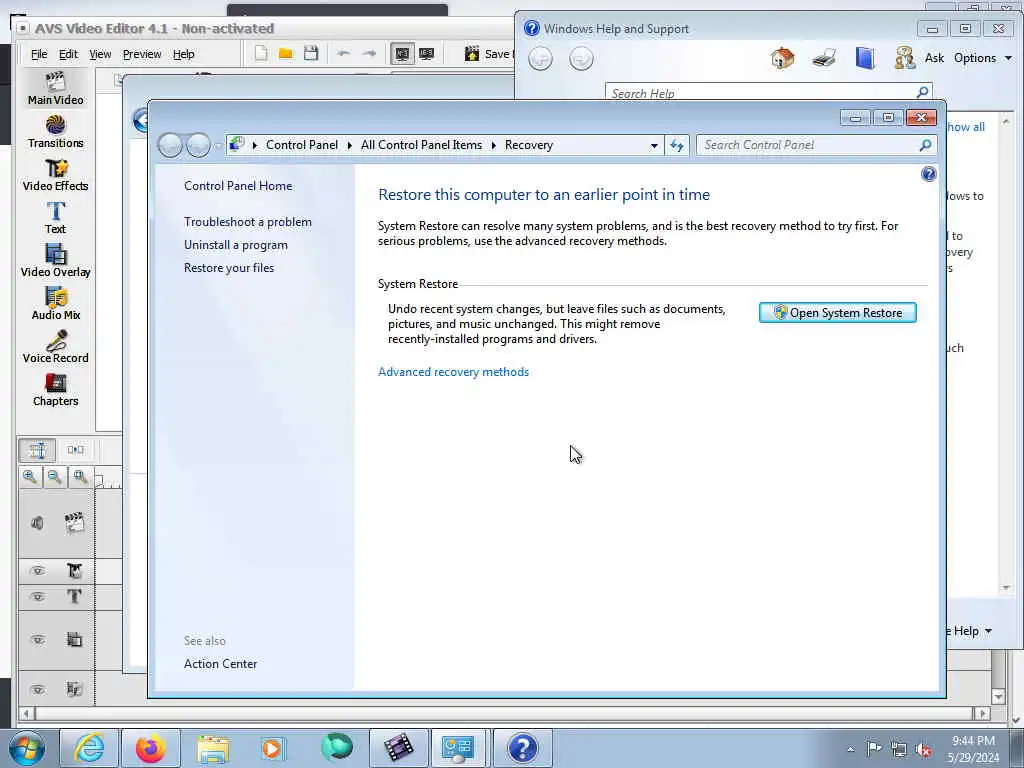Click Restore your files link

pos(229,268)
